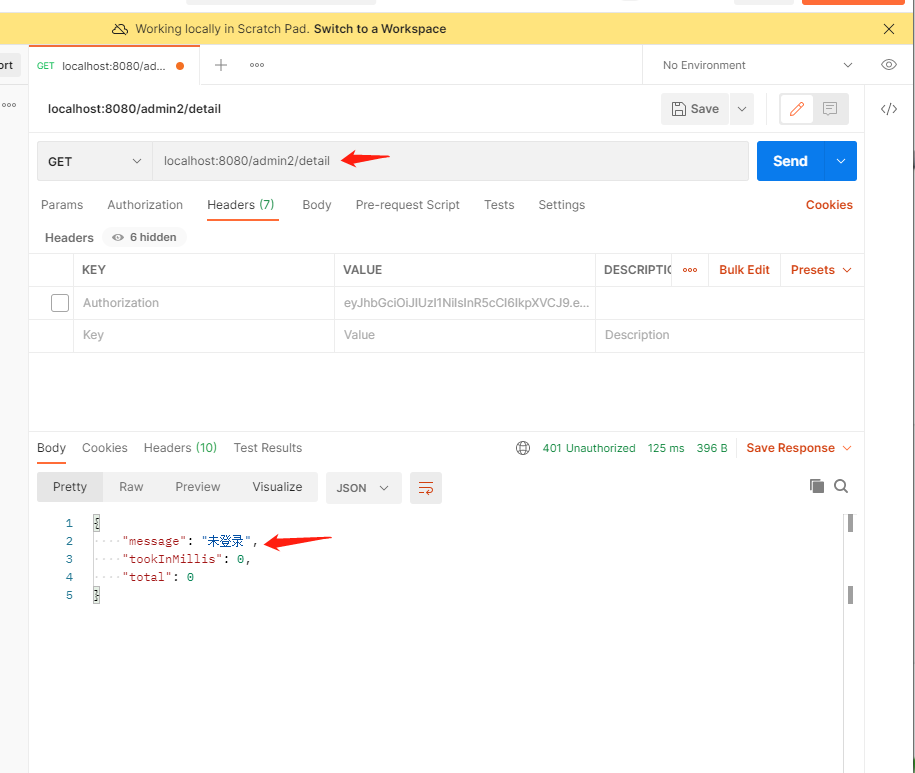
Task: Click the 396 B response size
Action: click(712, 448)
